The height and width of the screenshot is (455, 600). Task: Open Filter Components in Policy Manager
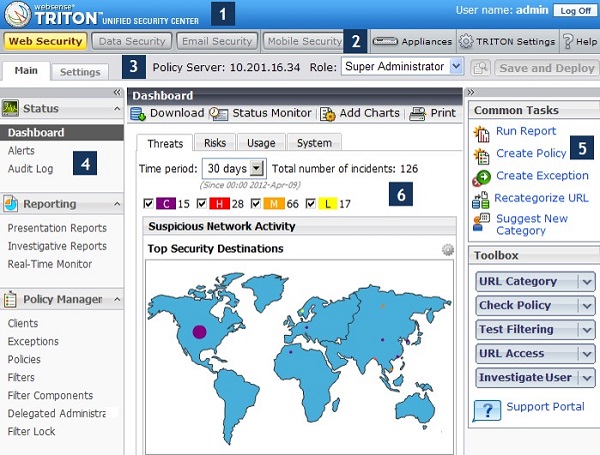(x=51, y=395)
